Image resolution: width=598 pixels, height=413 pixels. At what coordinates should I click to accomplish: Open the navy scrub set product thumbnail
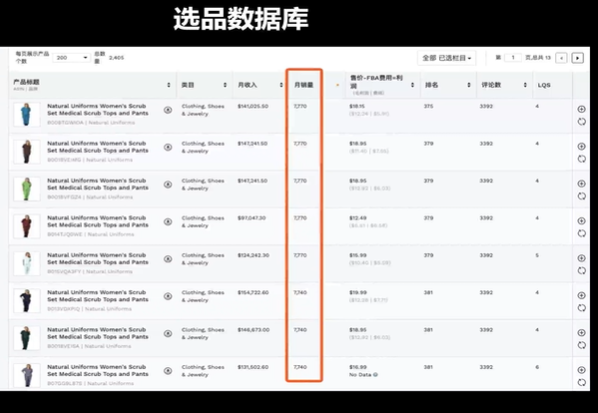tap(26, 300)
